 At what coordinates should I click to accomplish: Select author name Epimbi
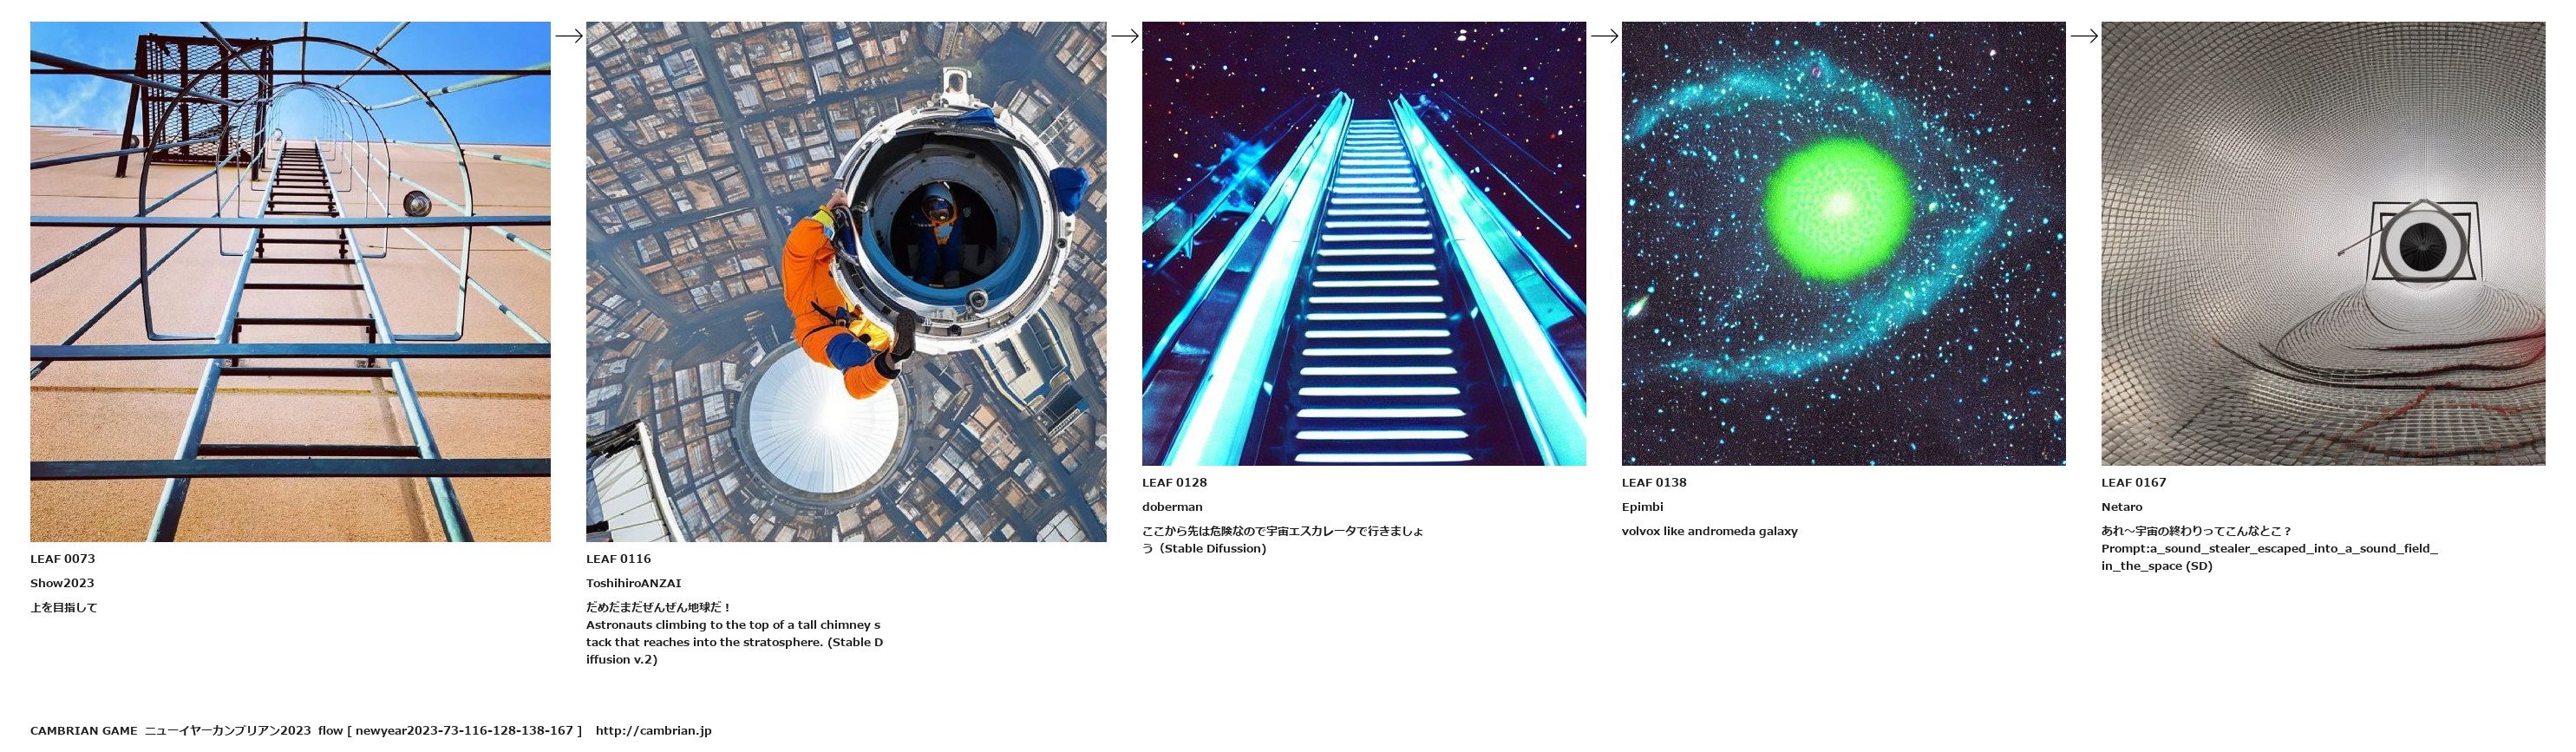point(1642,507)
